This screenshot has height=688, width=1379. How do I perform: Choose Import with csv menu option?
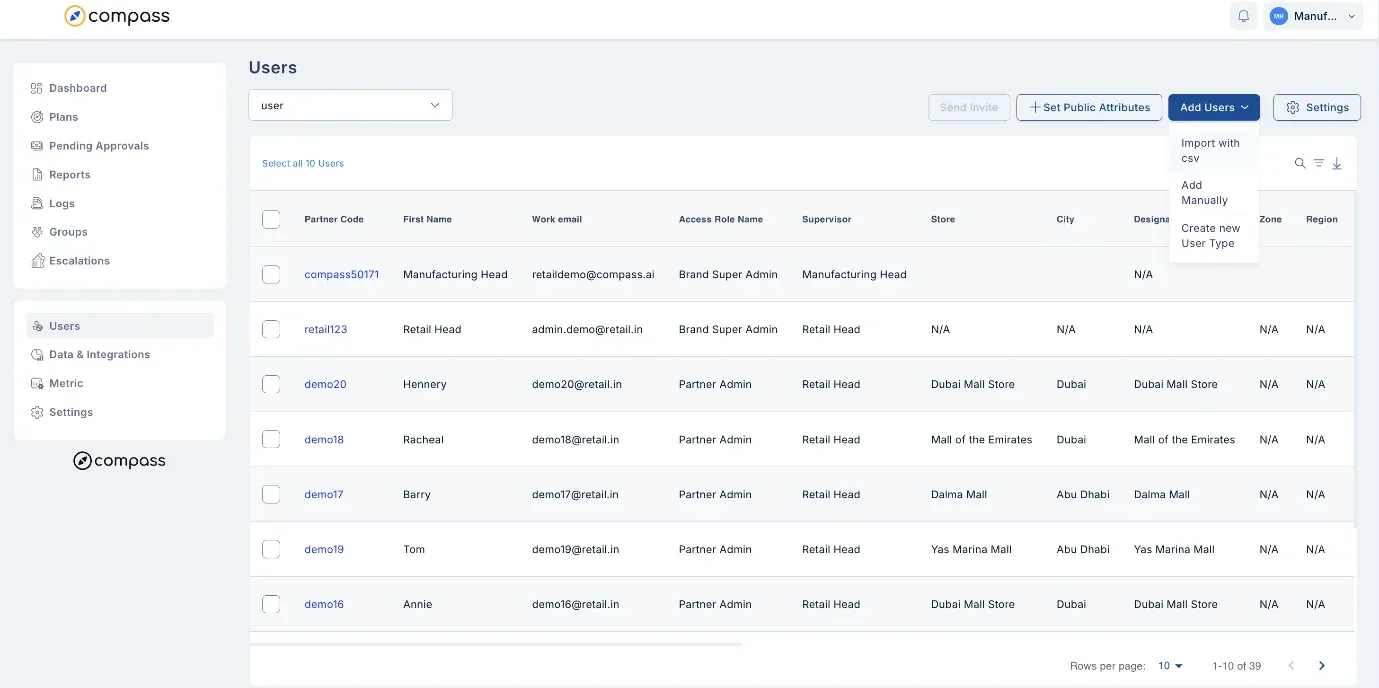pos(1213,151)
